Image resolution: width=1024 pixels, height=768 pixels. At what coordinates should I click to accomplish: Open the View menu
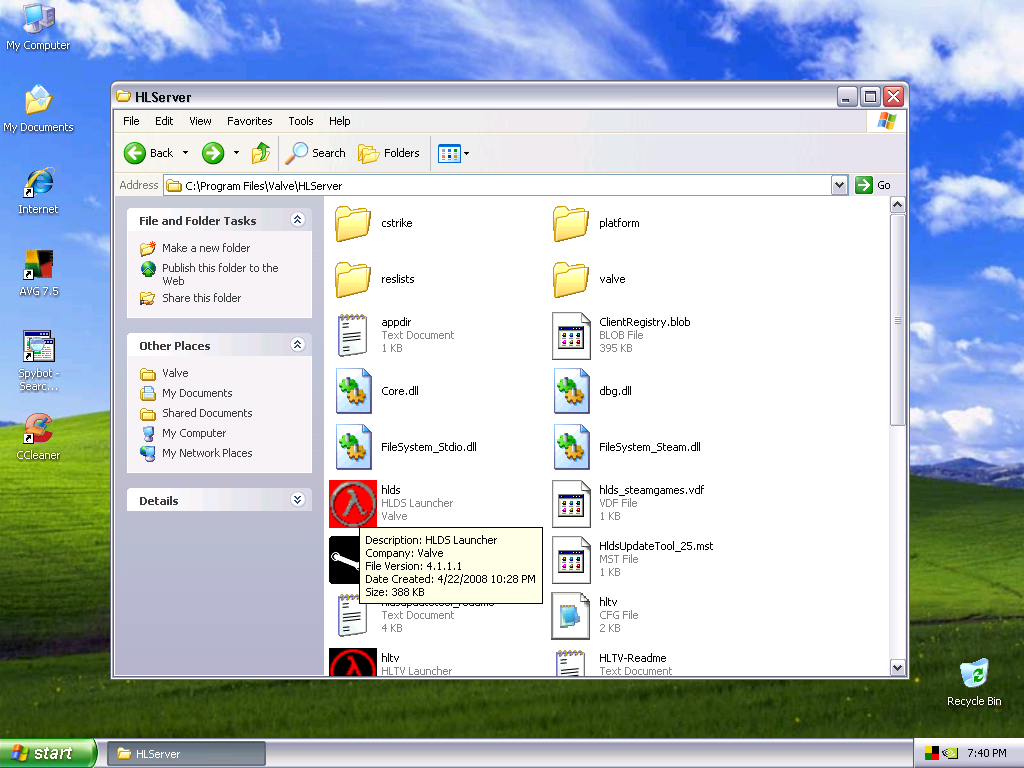tap(200, 121)
